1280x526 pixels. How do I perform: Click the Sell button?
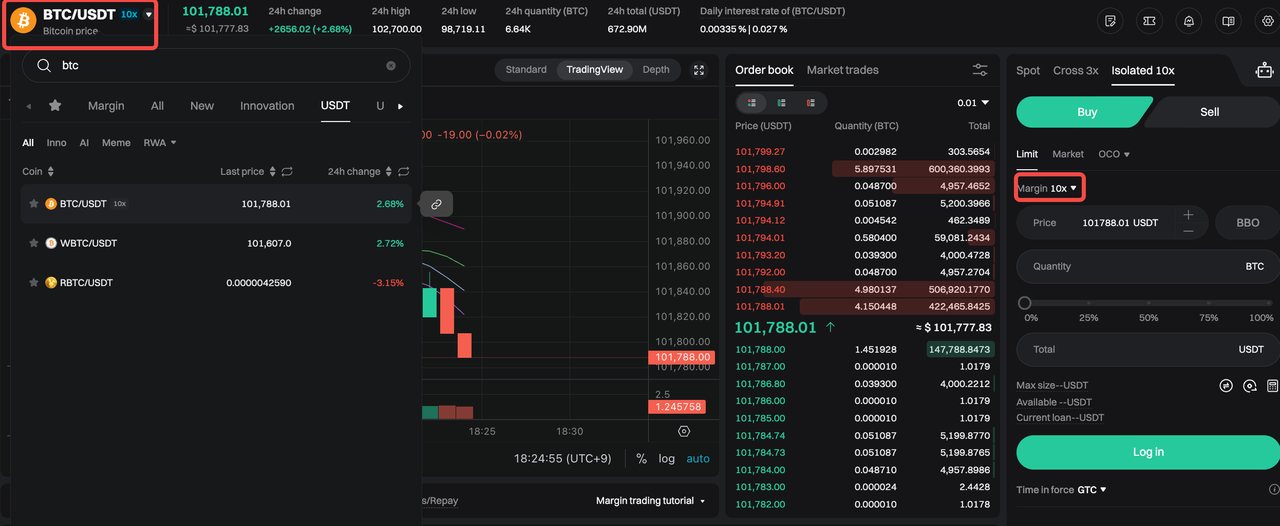click(x=1211, y=112)
